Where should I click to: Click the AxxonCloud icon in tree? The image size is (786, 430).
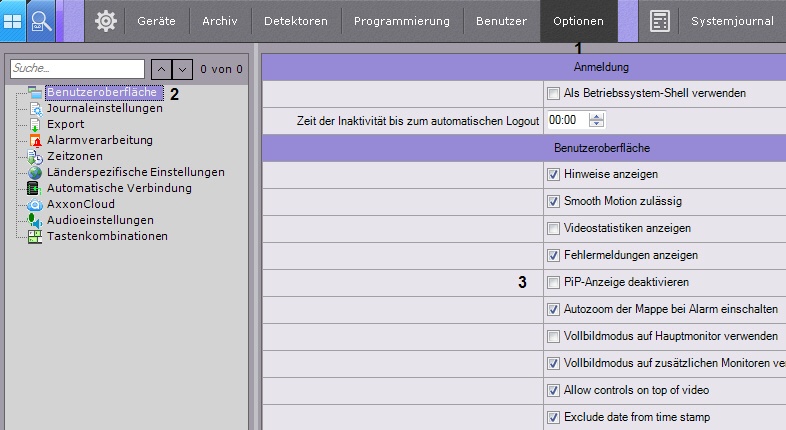[x=35, y=204]
